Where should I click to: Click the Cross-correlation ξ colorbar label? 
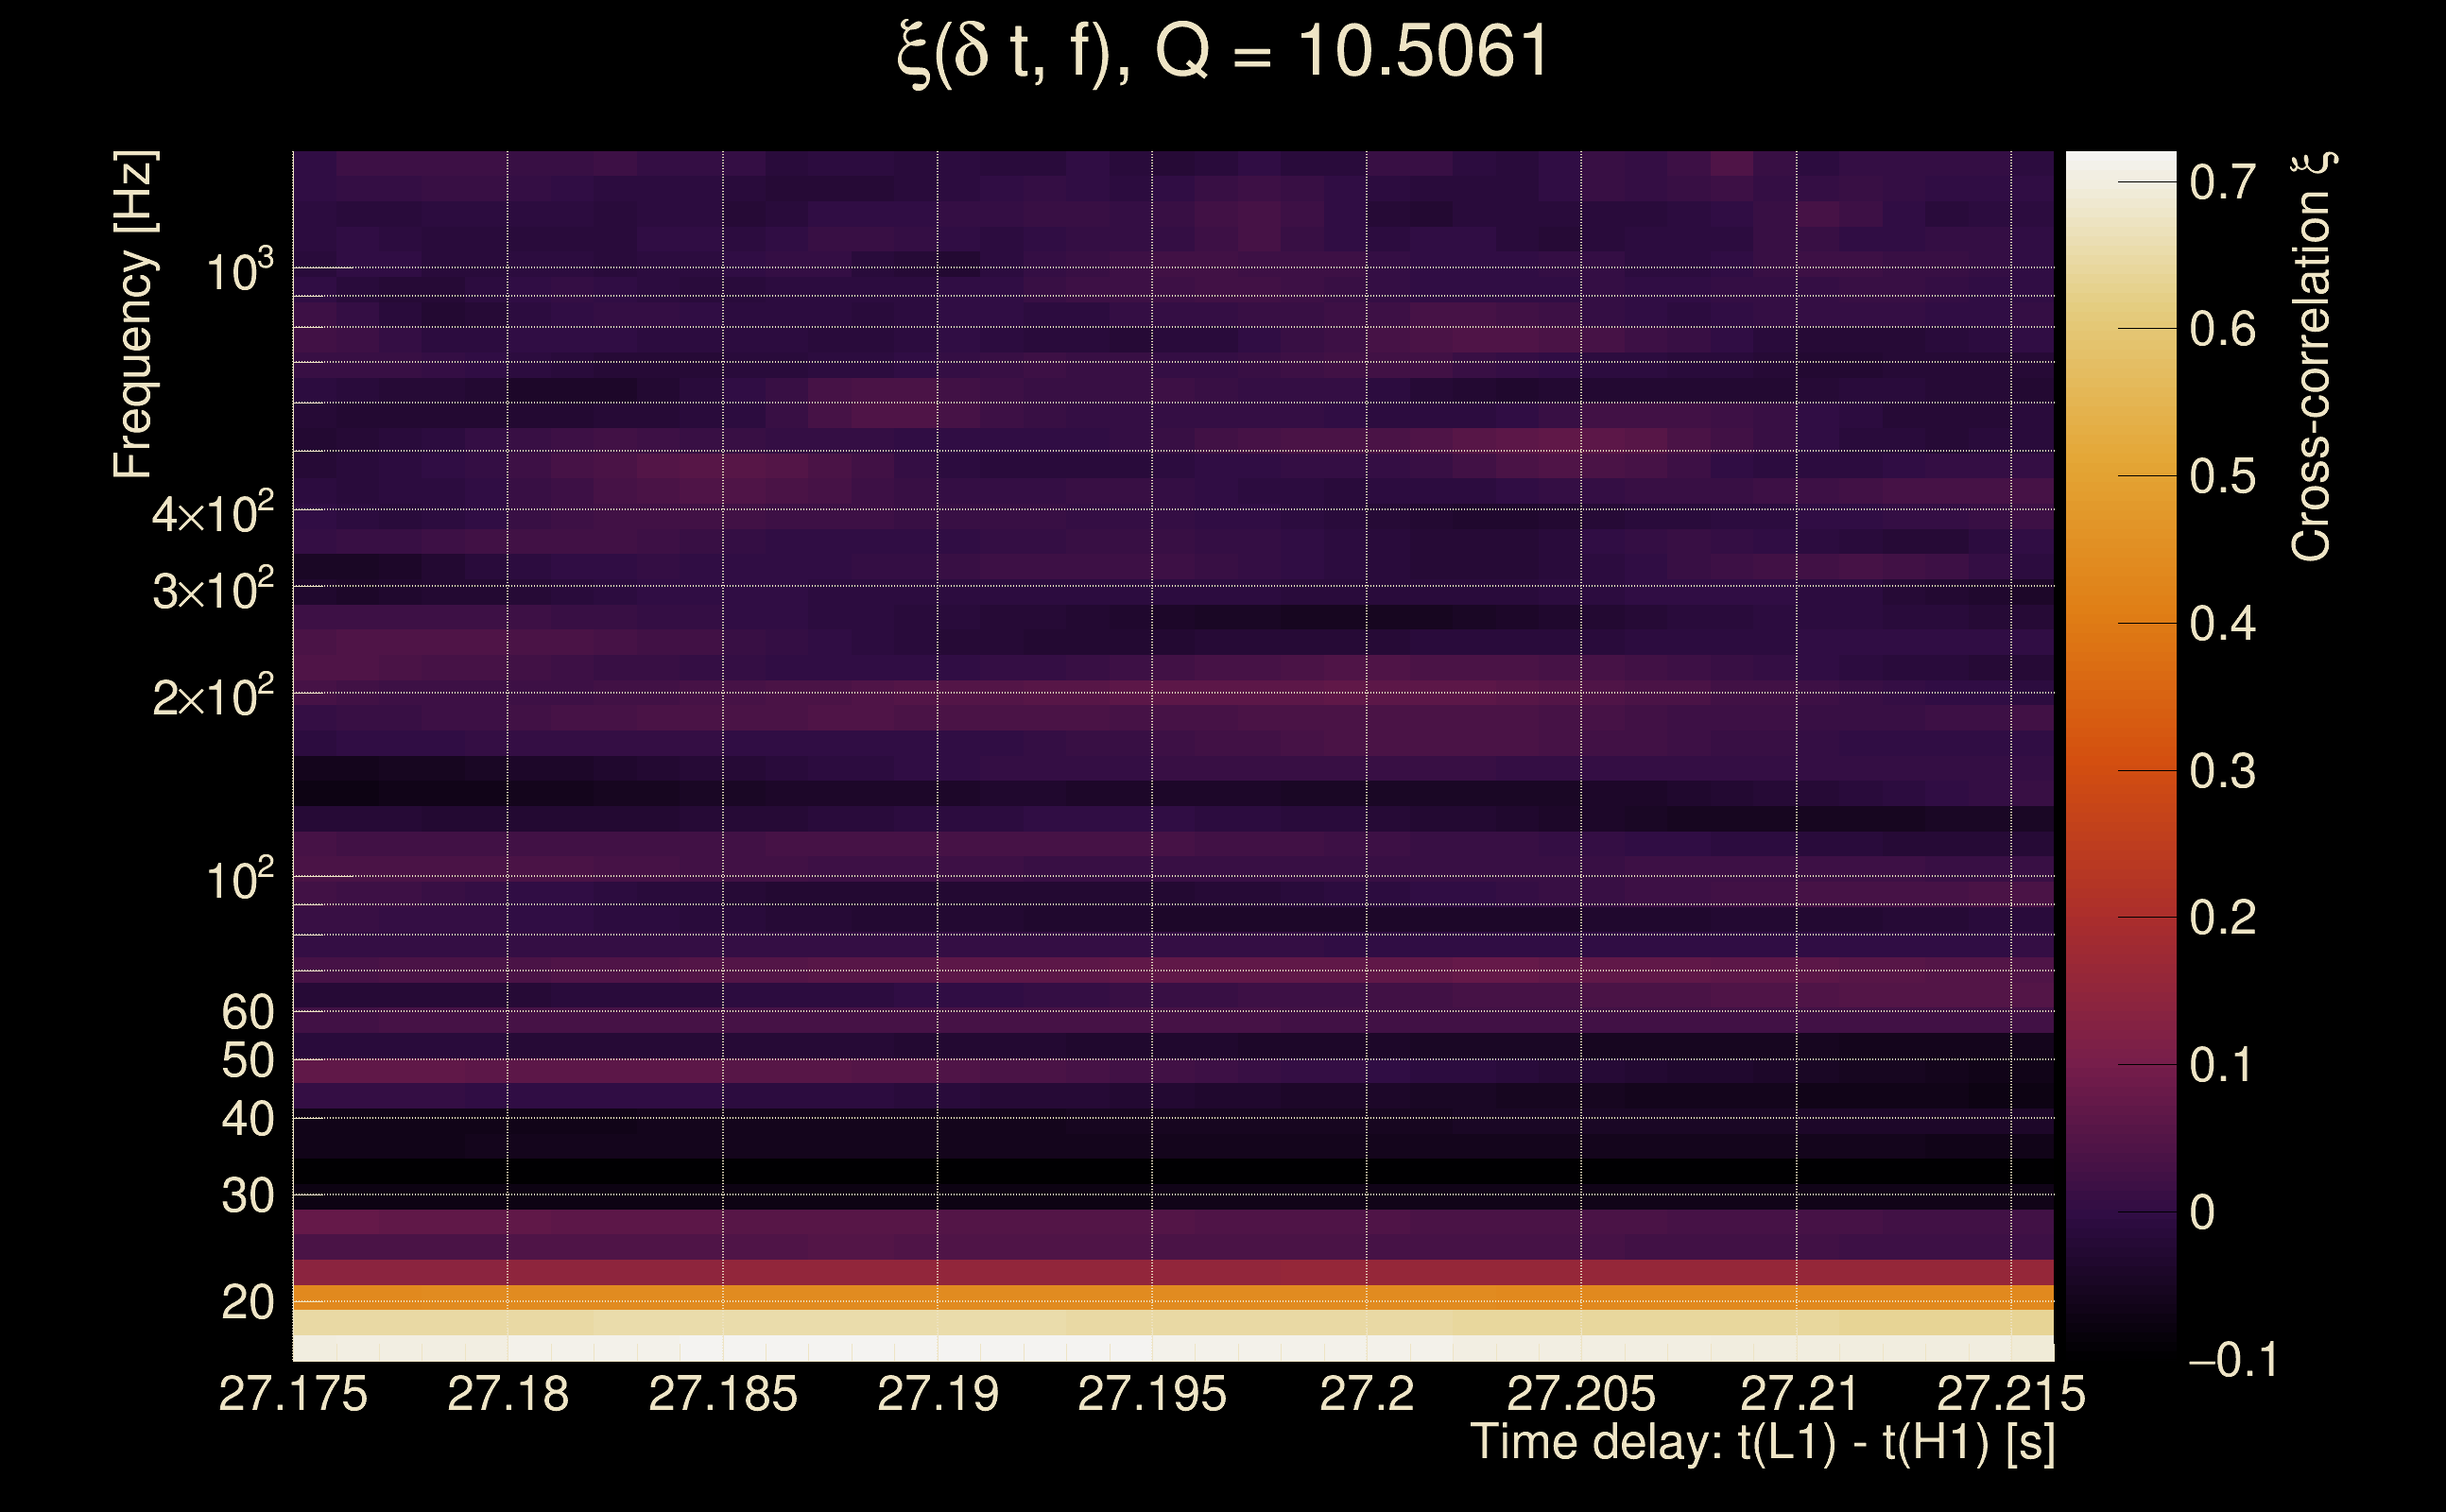pos(2312,356)
